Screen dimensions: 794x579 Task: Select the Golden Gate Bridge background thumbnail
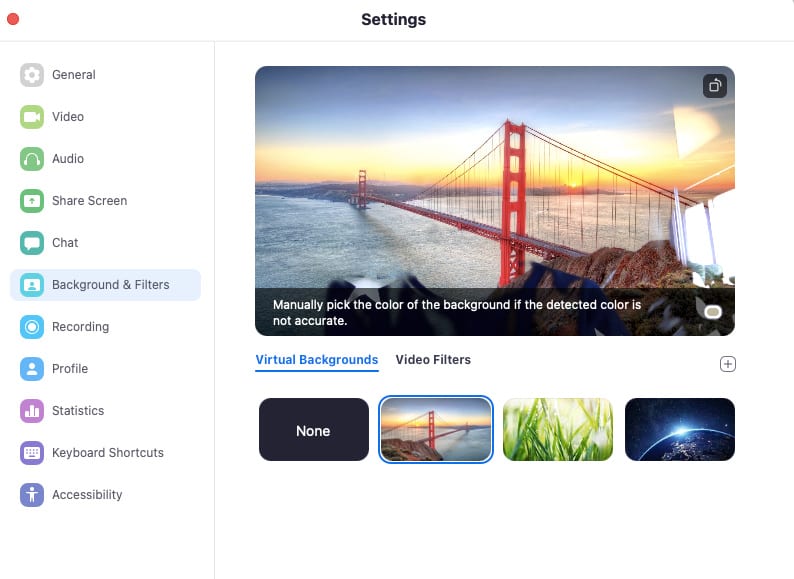tap(436, 430)
